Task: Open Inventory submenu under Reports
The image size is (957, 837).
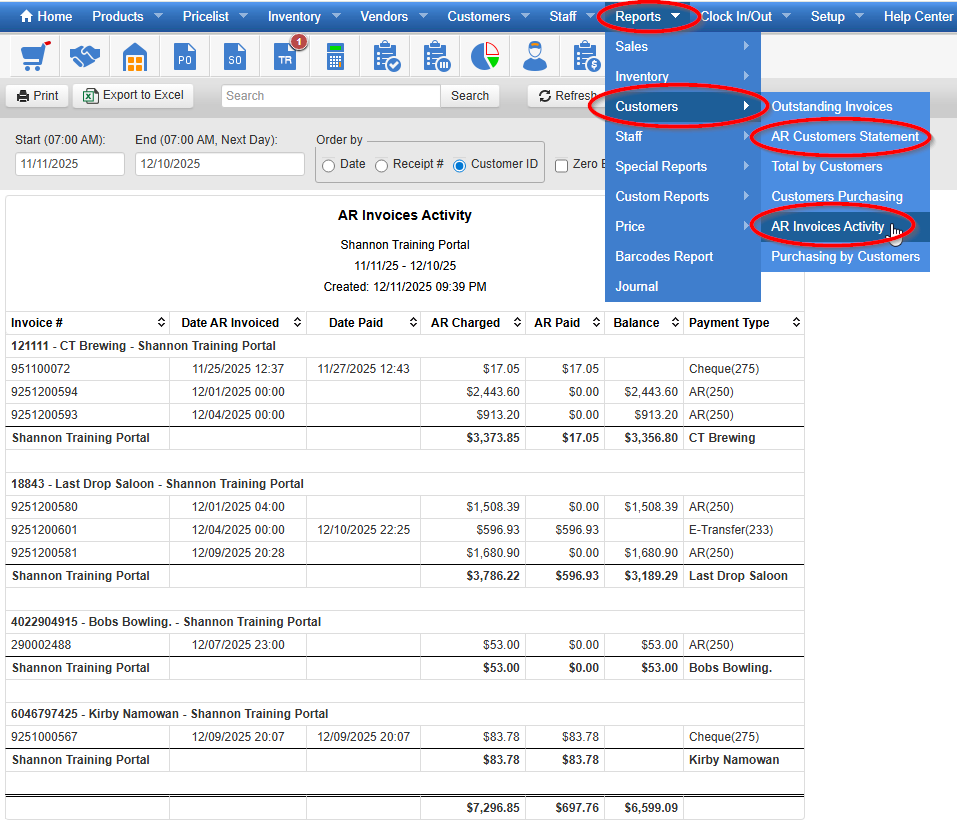Action: coord(682,76)
